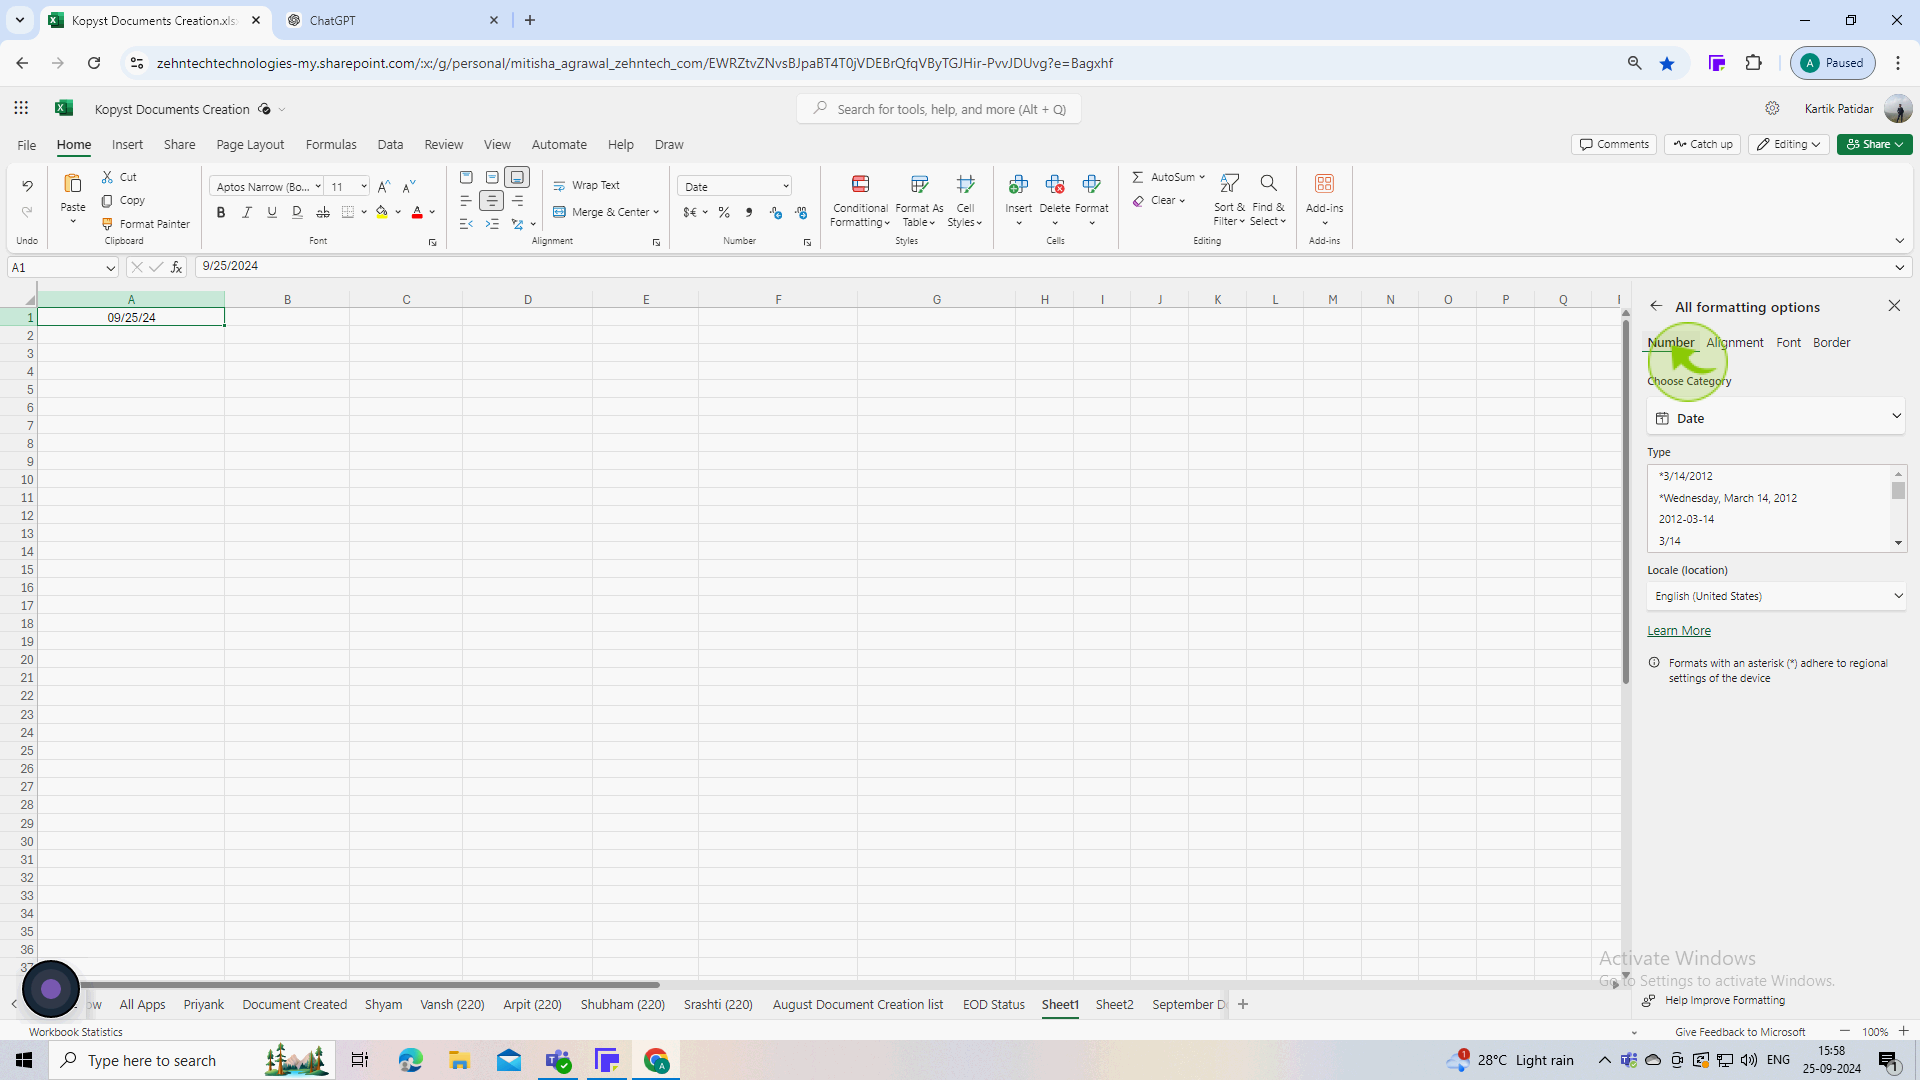
Task: Open the Microsoft 365 app launcher
Action: point(21,108)
